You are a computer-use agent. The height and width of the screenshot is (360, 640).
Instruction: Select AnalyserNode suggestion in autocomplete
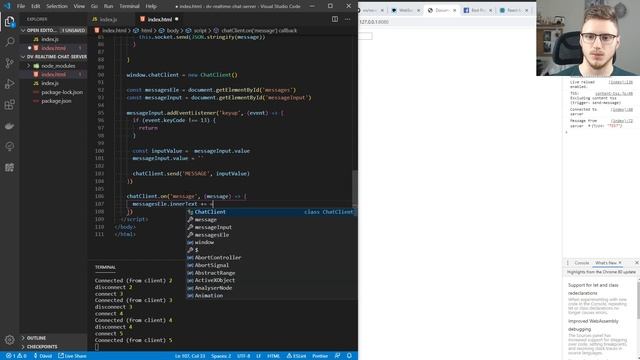[271, 288]
